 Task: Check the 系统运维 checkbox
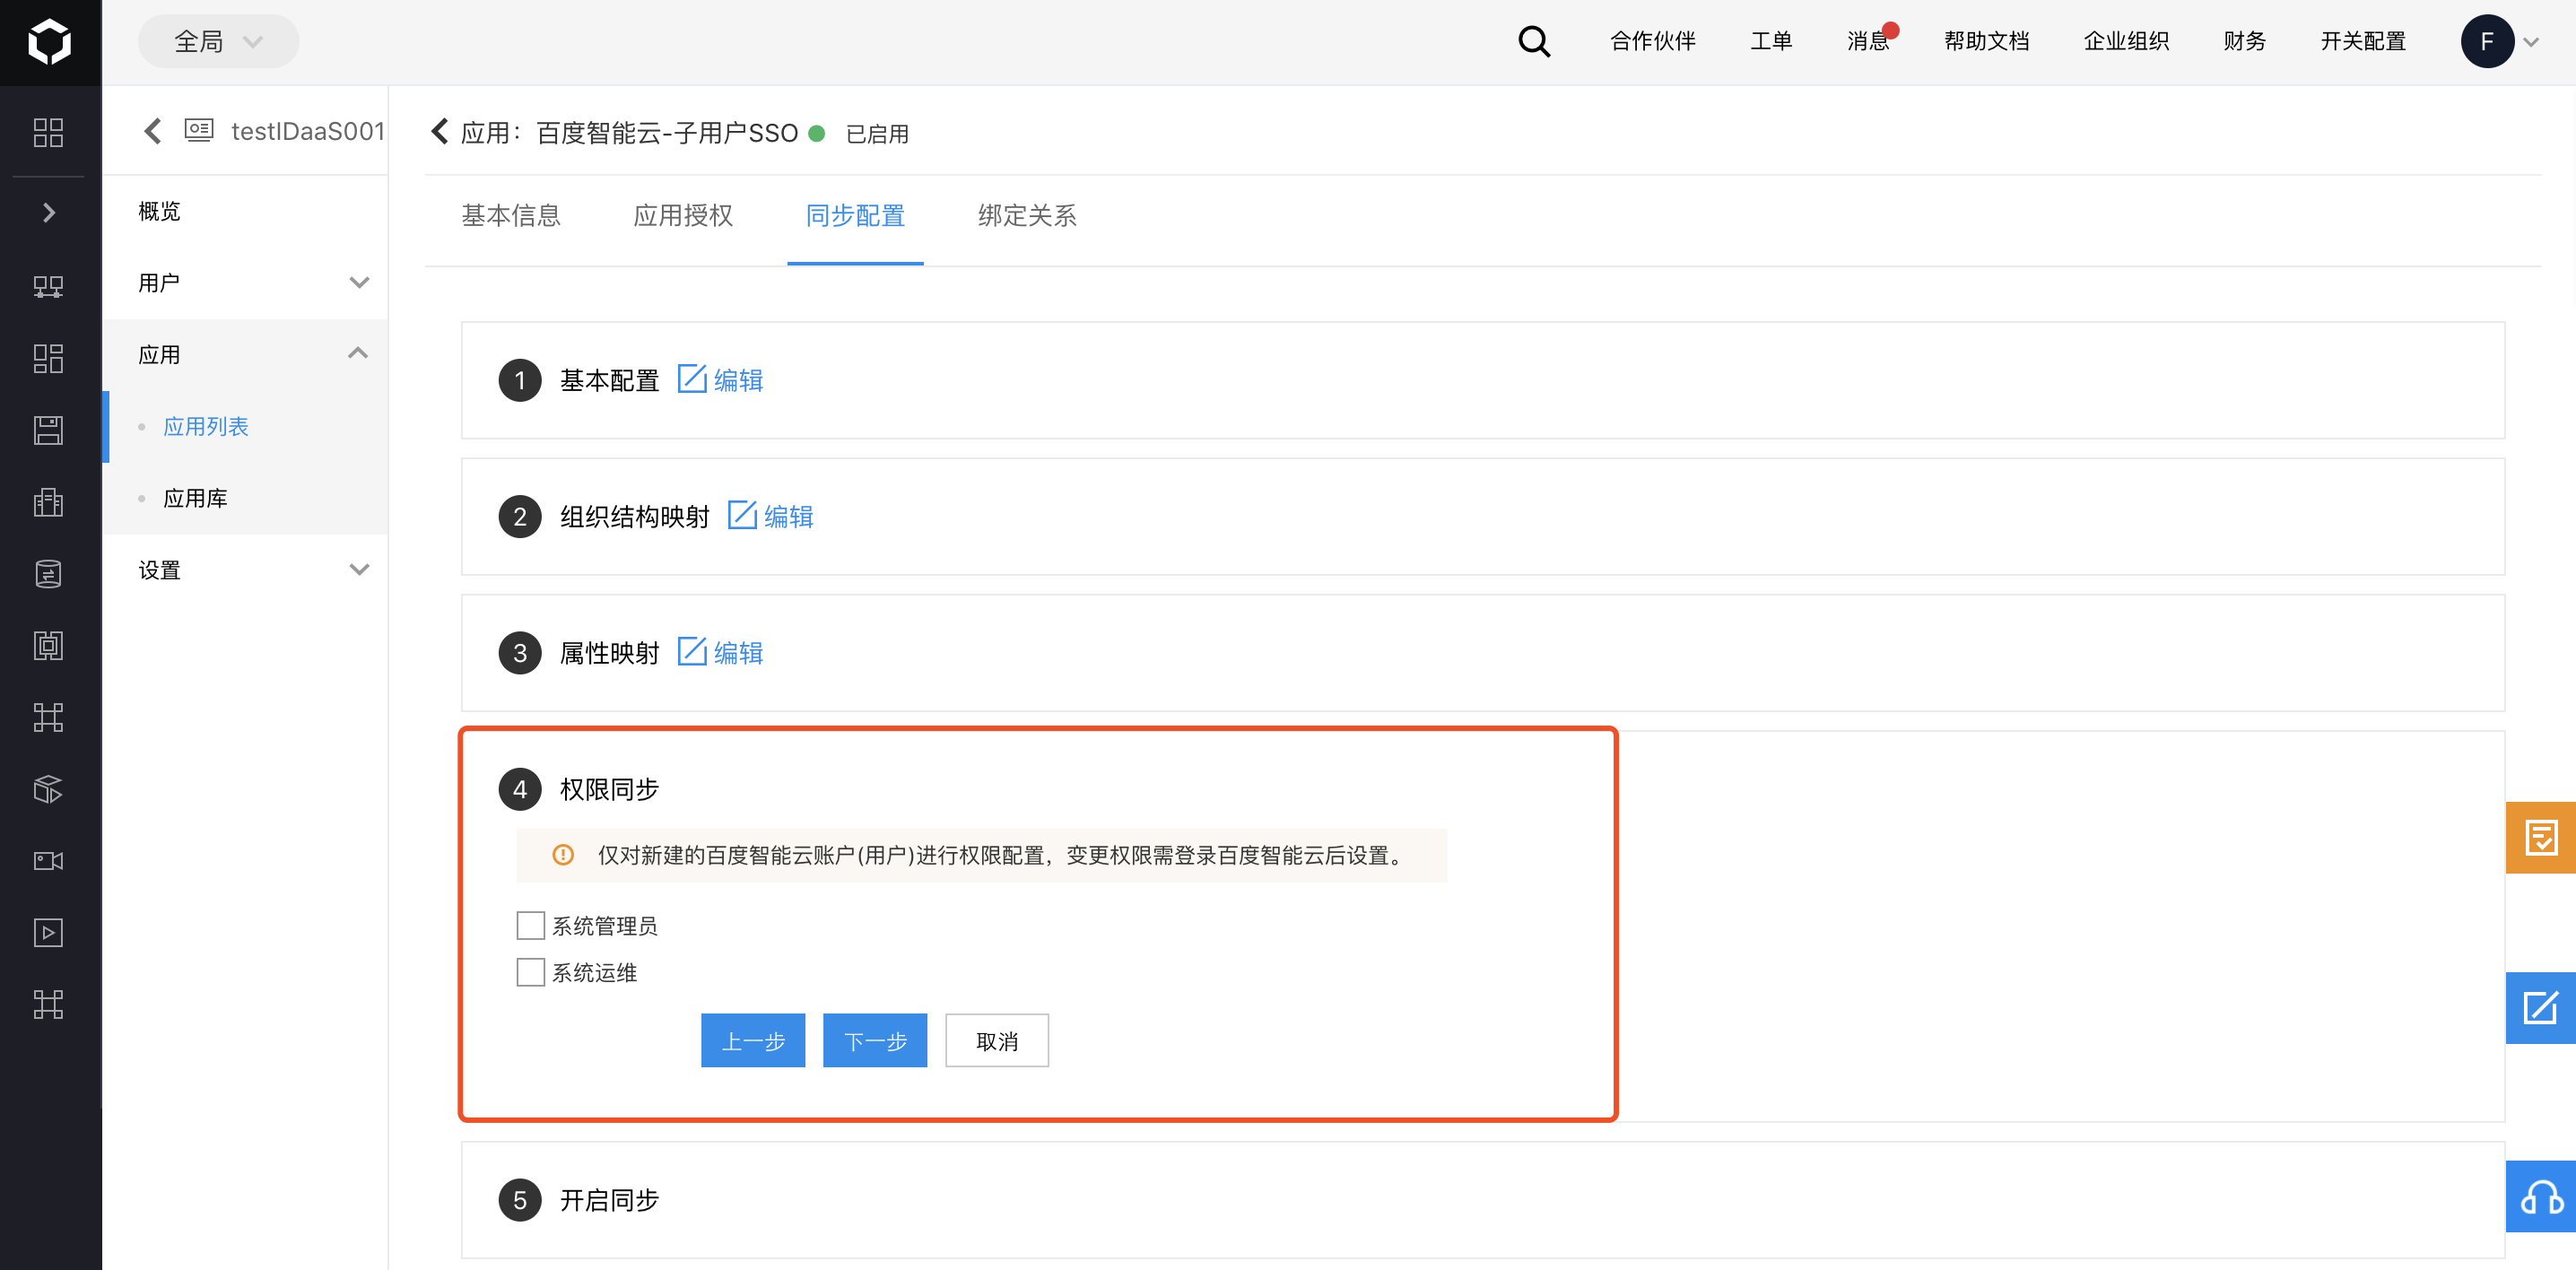pyautogui.click(x=530, y=972)
